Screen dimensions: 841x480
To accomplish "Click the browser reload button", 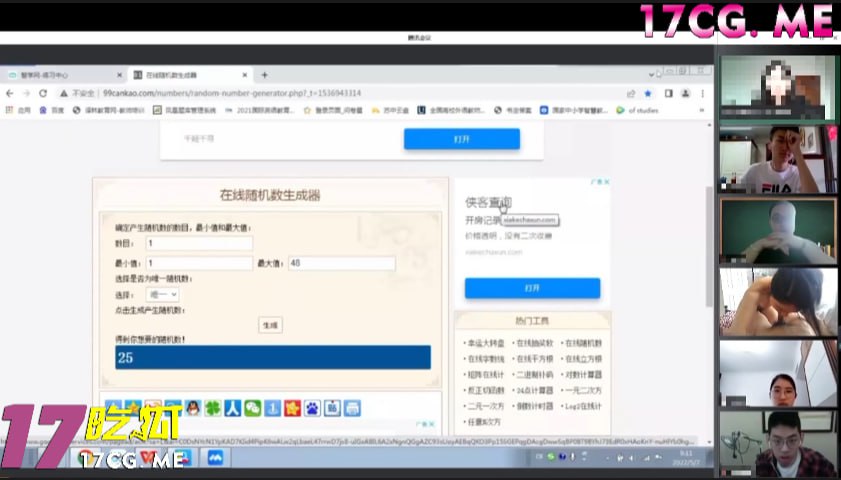I will 43,93.
